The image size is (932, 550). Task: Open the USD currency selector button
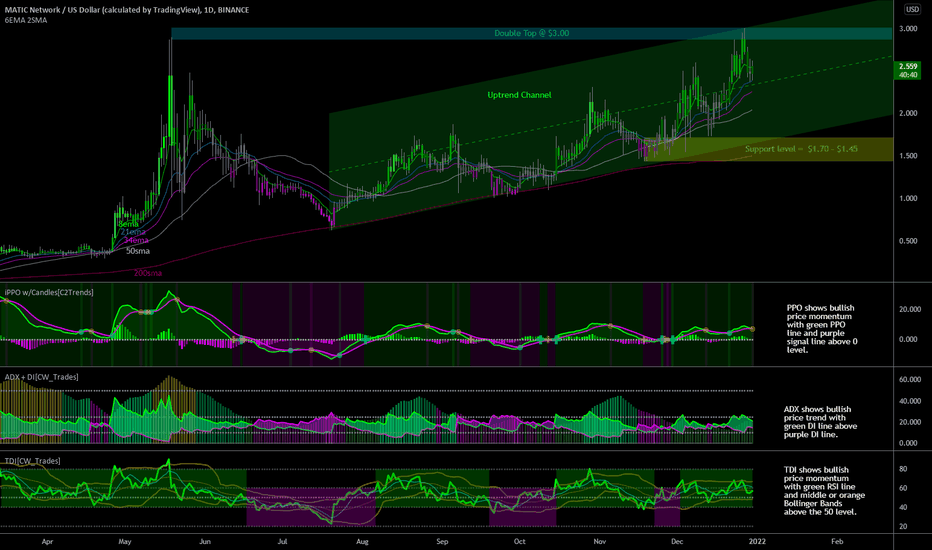point(912,10)
